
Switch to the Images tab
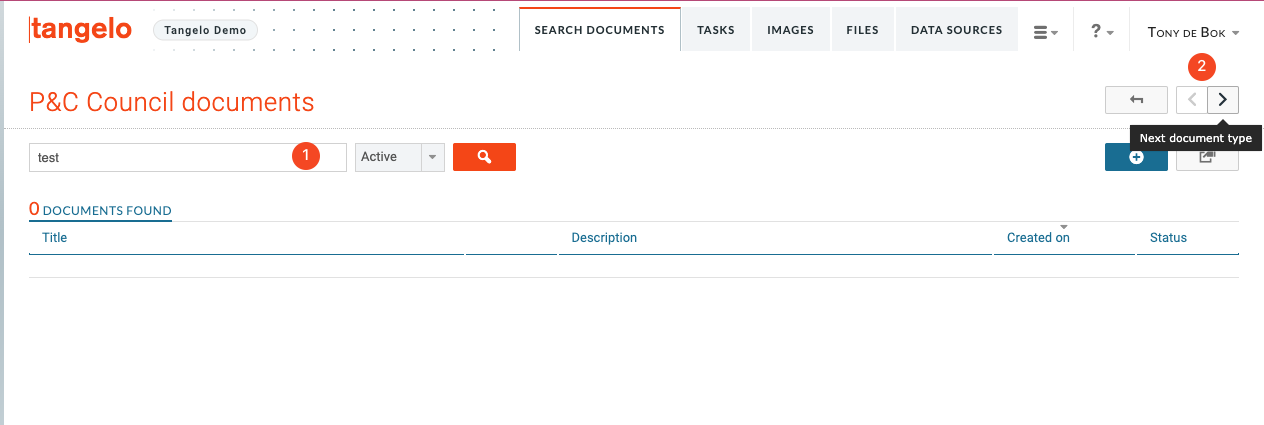coord(790,30)
